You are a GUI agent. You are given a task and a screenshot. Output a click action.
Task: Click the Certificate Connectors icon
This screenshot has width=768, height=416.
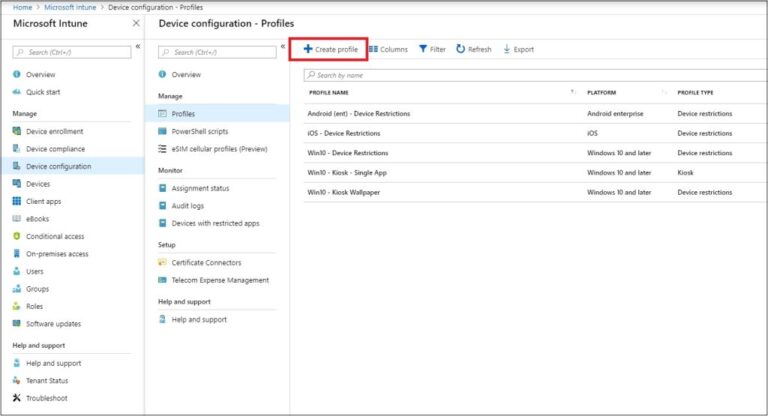(163, 262)
